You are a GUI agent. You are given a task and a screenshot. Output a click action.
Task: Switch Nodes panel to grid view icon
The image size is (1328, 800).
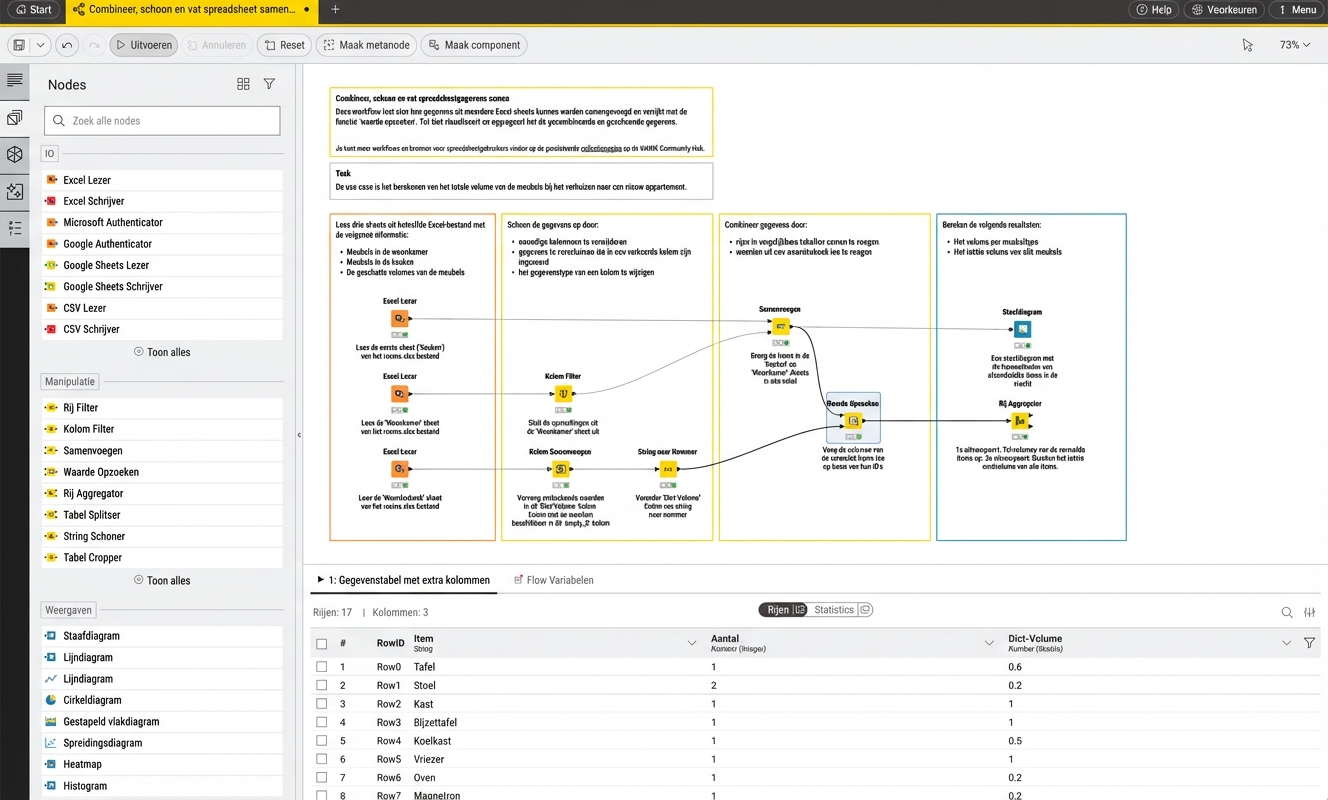point(243,84)
